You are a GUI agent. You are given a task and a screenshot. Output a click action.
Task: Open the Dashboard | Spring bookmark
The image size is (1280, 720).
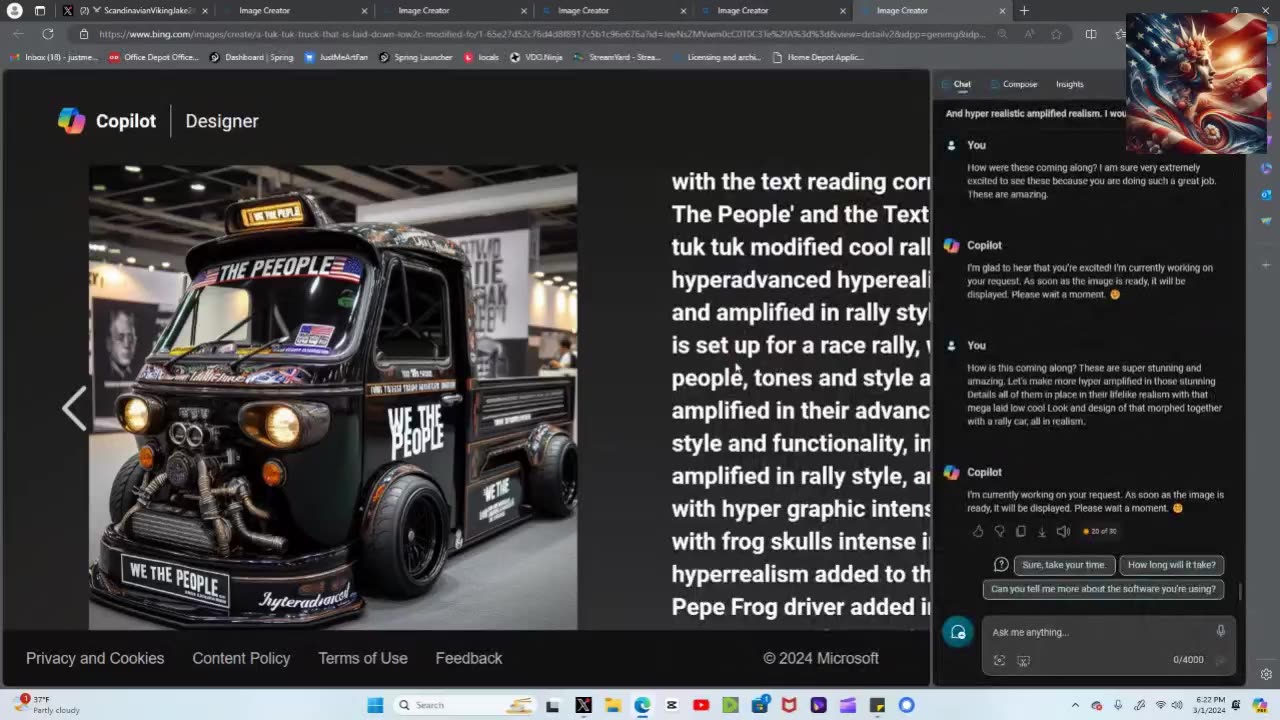[251, 57]
